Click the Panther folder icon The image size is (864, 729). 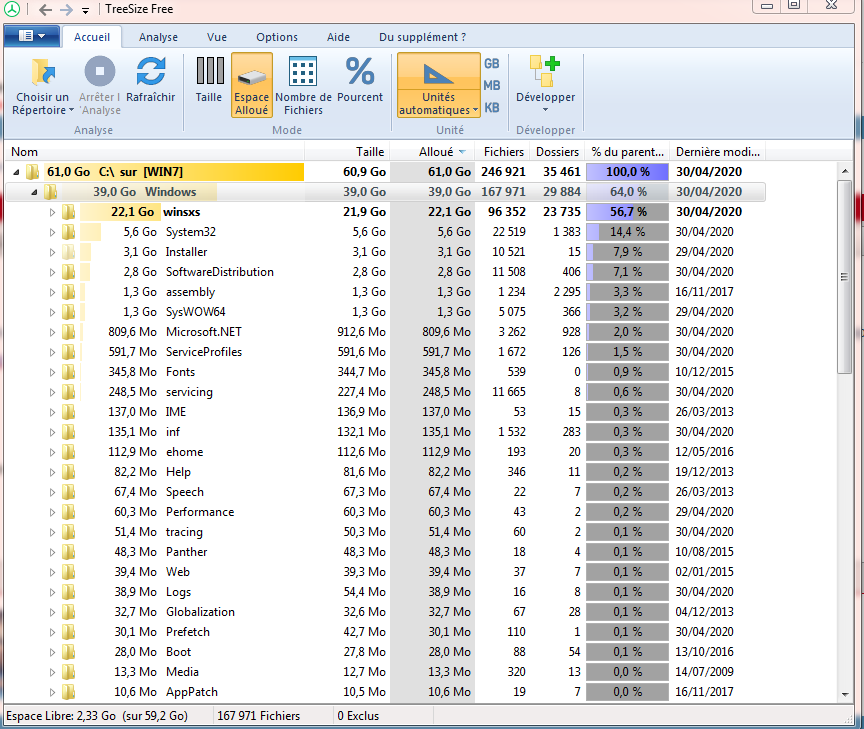coord(68,552)
